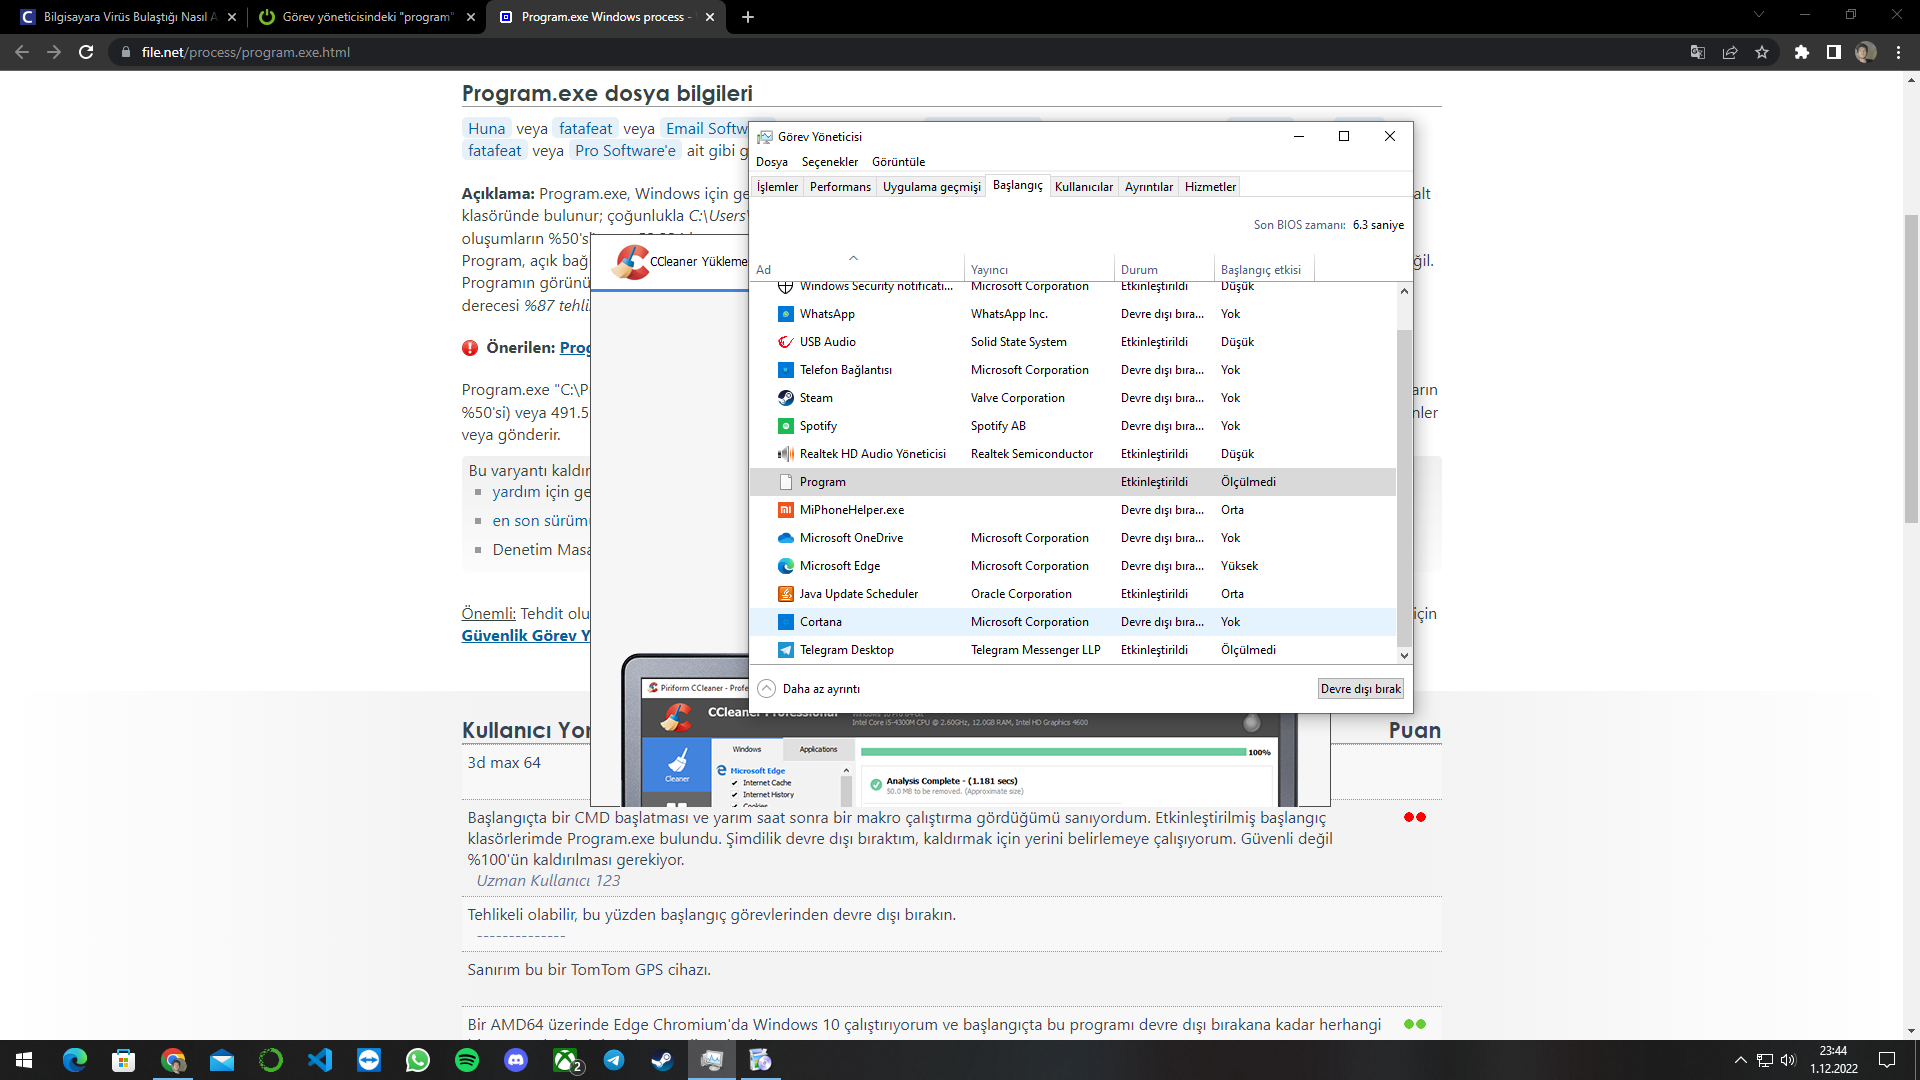
Task: Bookmark this page with the star icon
Action: pos(1762,52)
